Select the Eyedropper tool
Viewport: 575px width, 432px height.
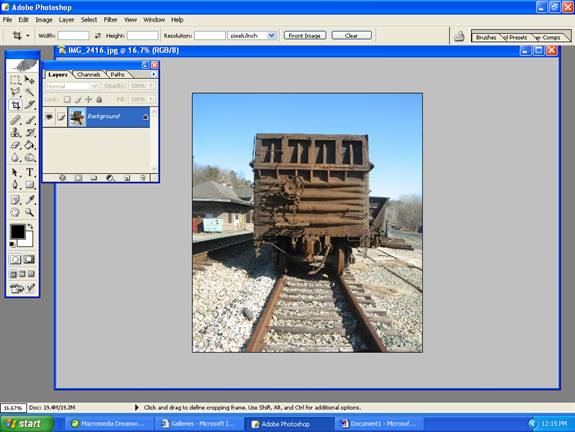[x=29, y=199]
